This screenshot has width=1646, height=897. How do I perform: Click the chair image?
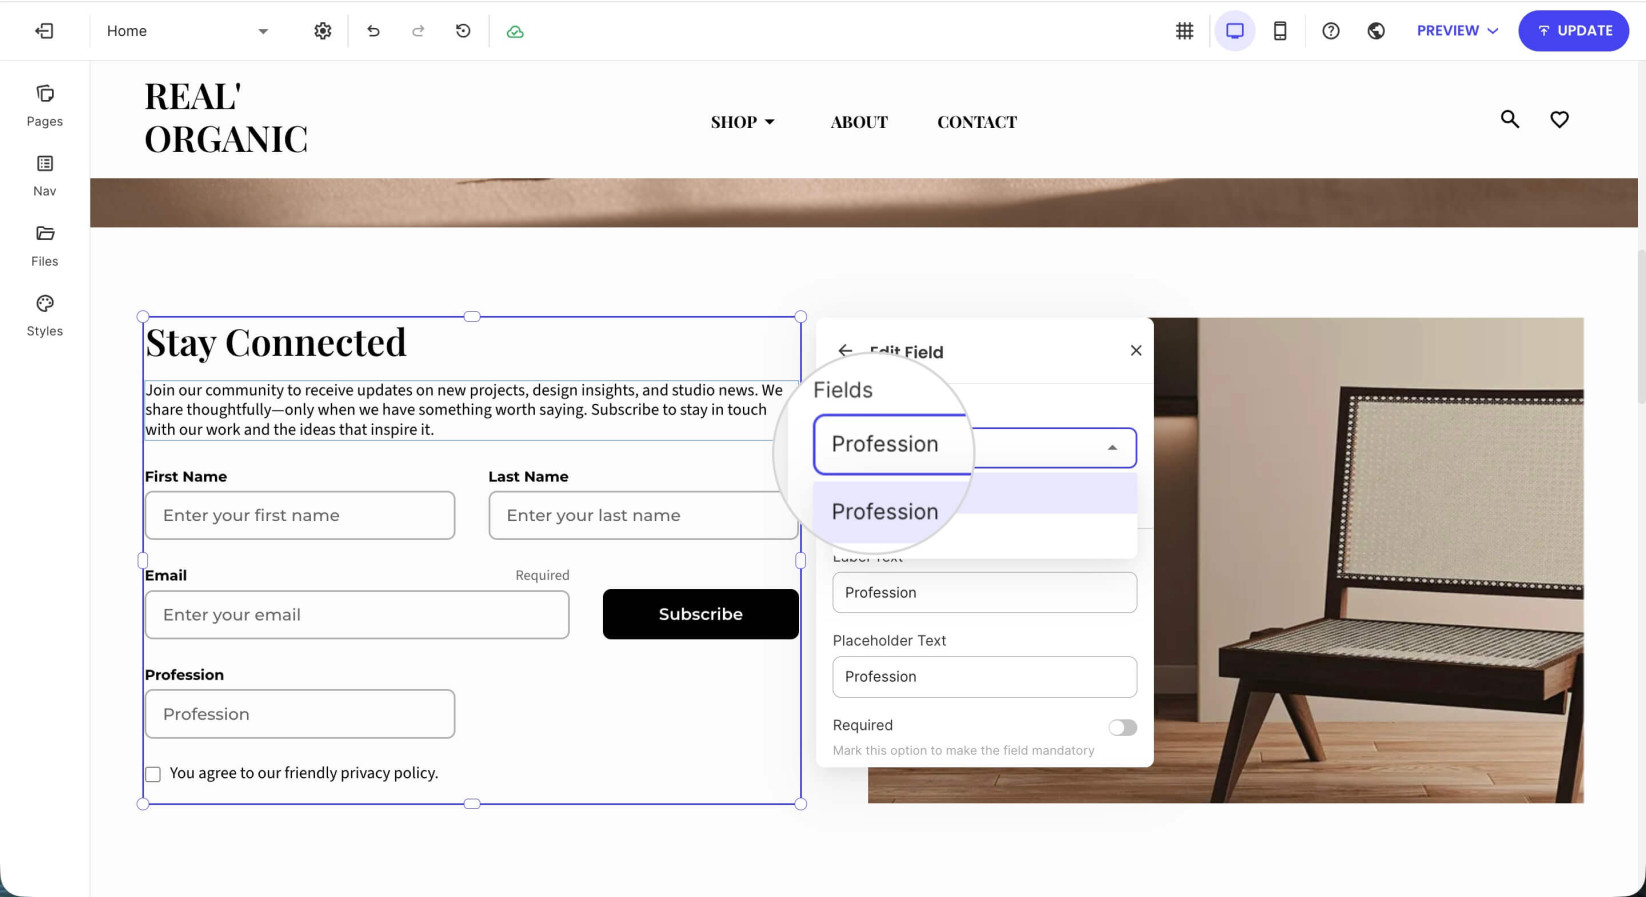(x=1368, y=560)
